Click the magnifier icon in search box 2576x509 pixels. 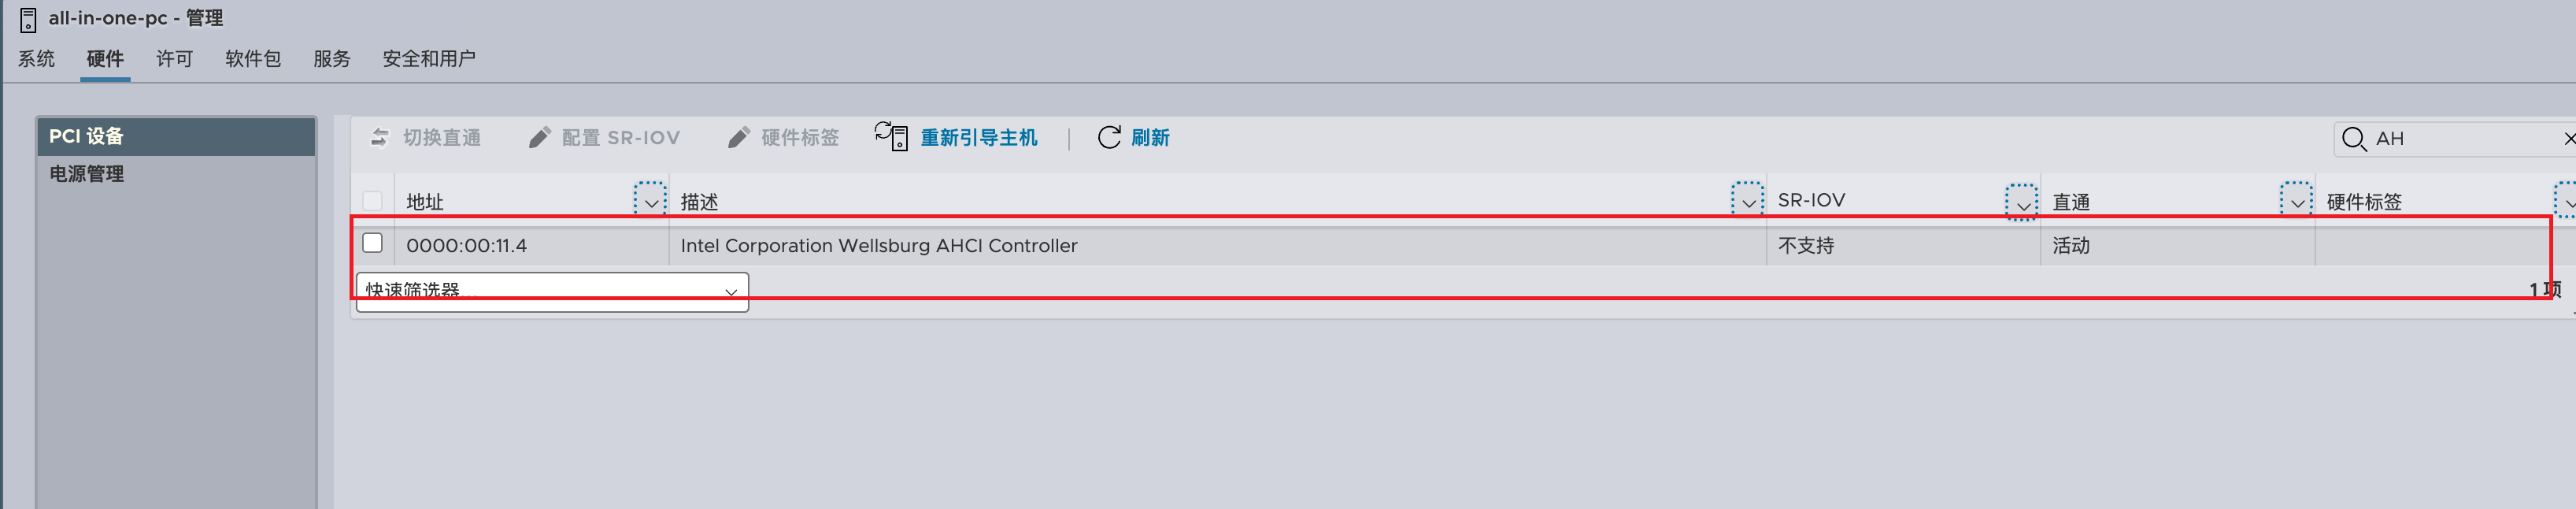2354,139
